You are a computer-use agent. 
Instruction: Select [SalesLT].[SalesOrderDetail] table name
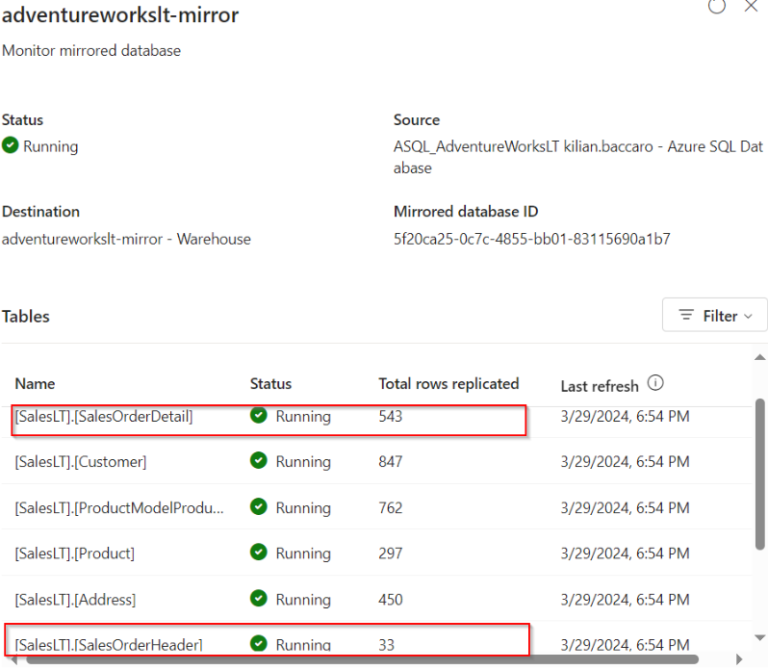(x=104, y=416)
